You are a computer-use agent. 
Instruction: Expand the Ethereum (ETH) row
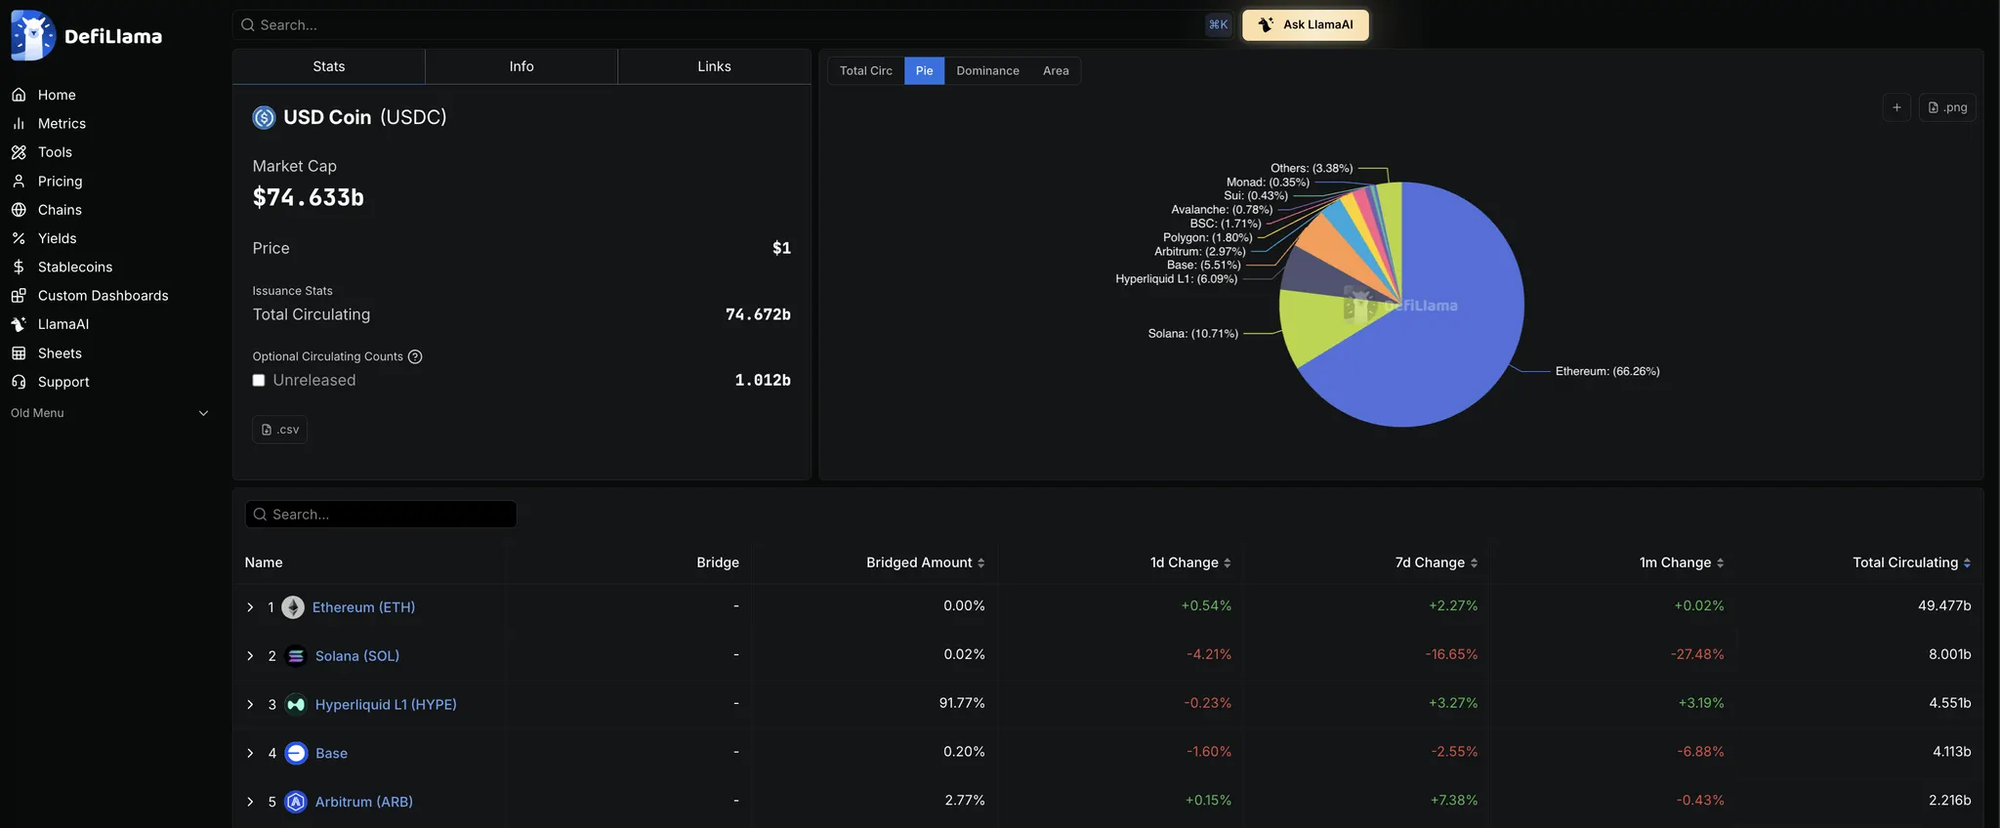pyautogui.click(x=250, y=607)
